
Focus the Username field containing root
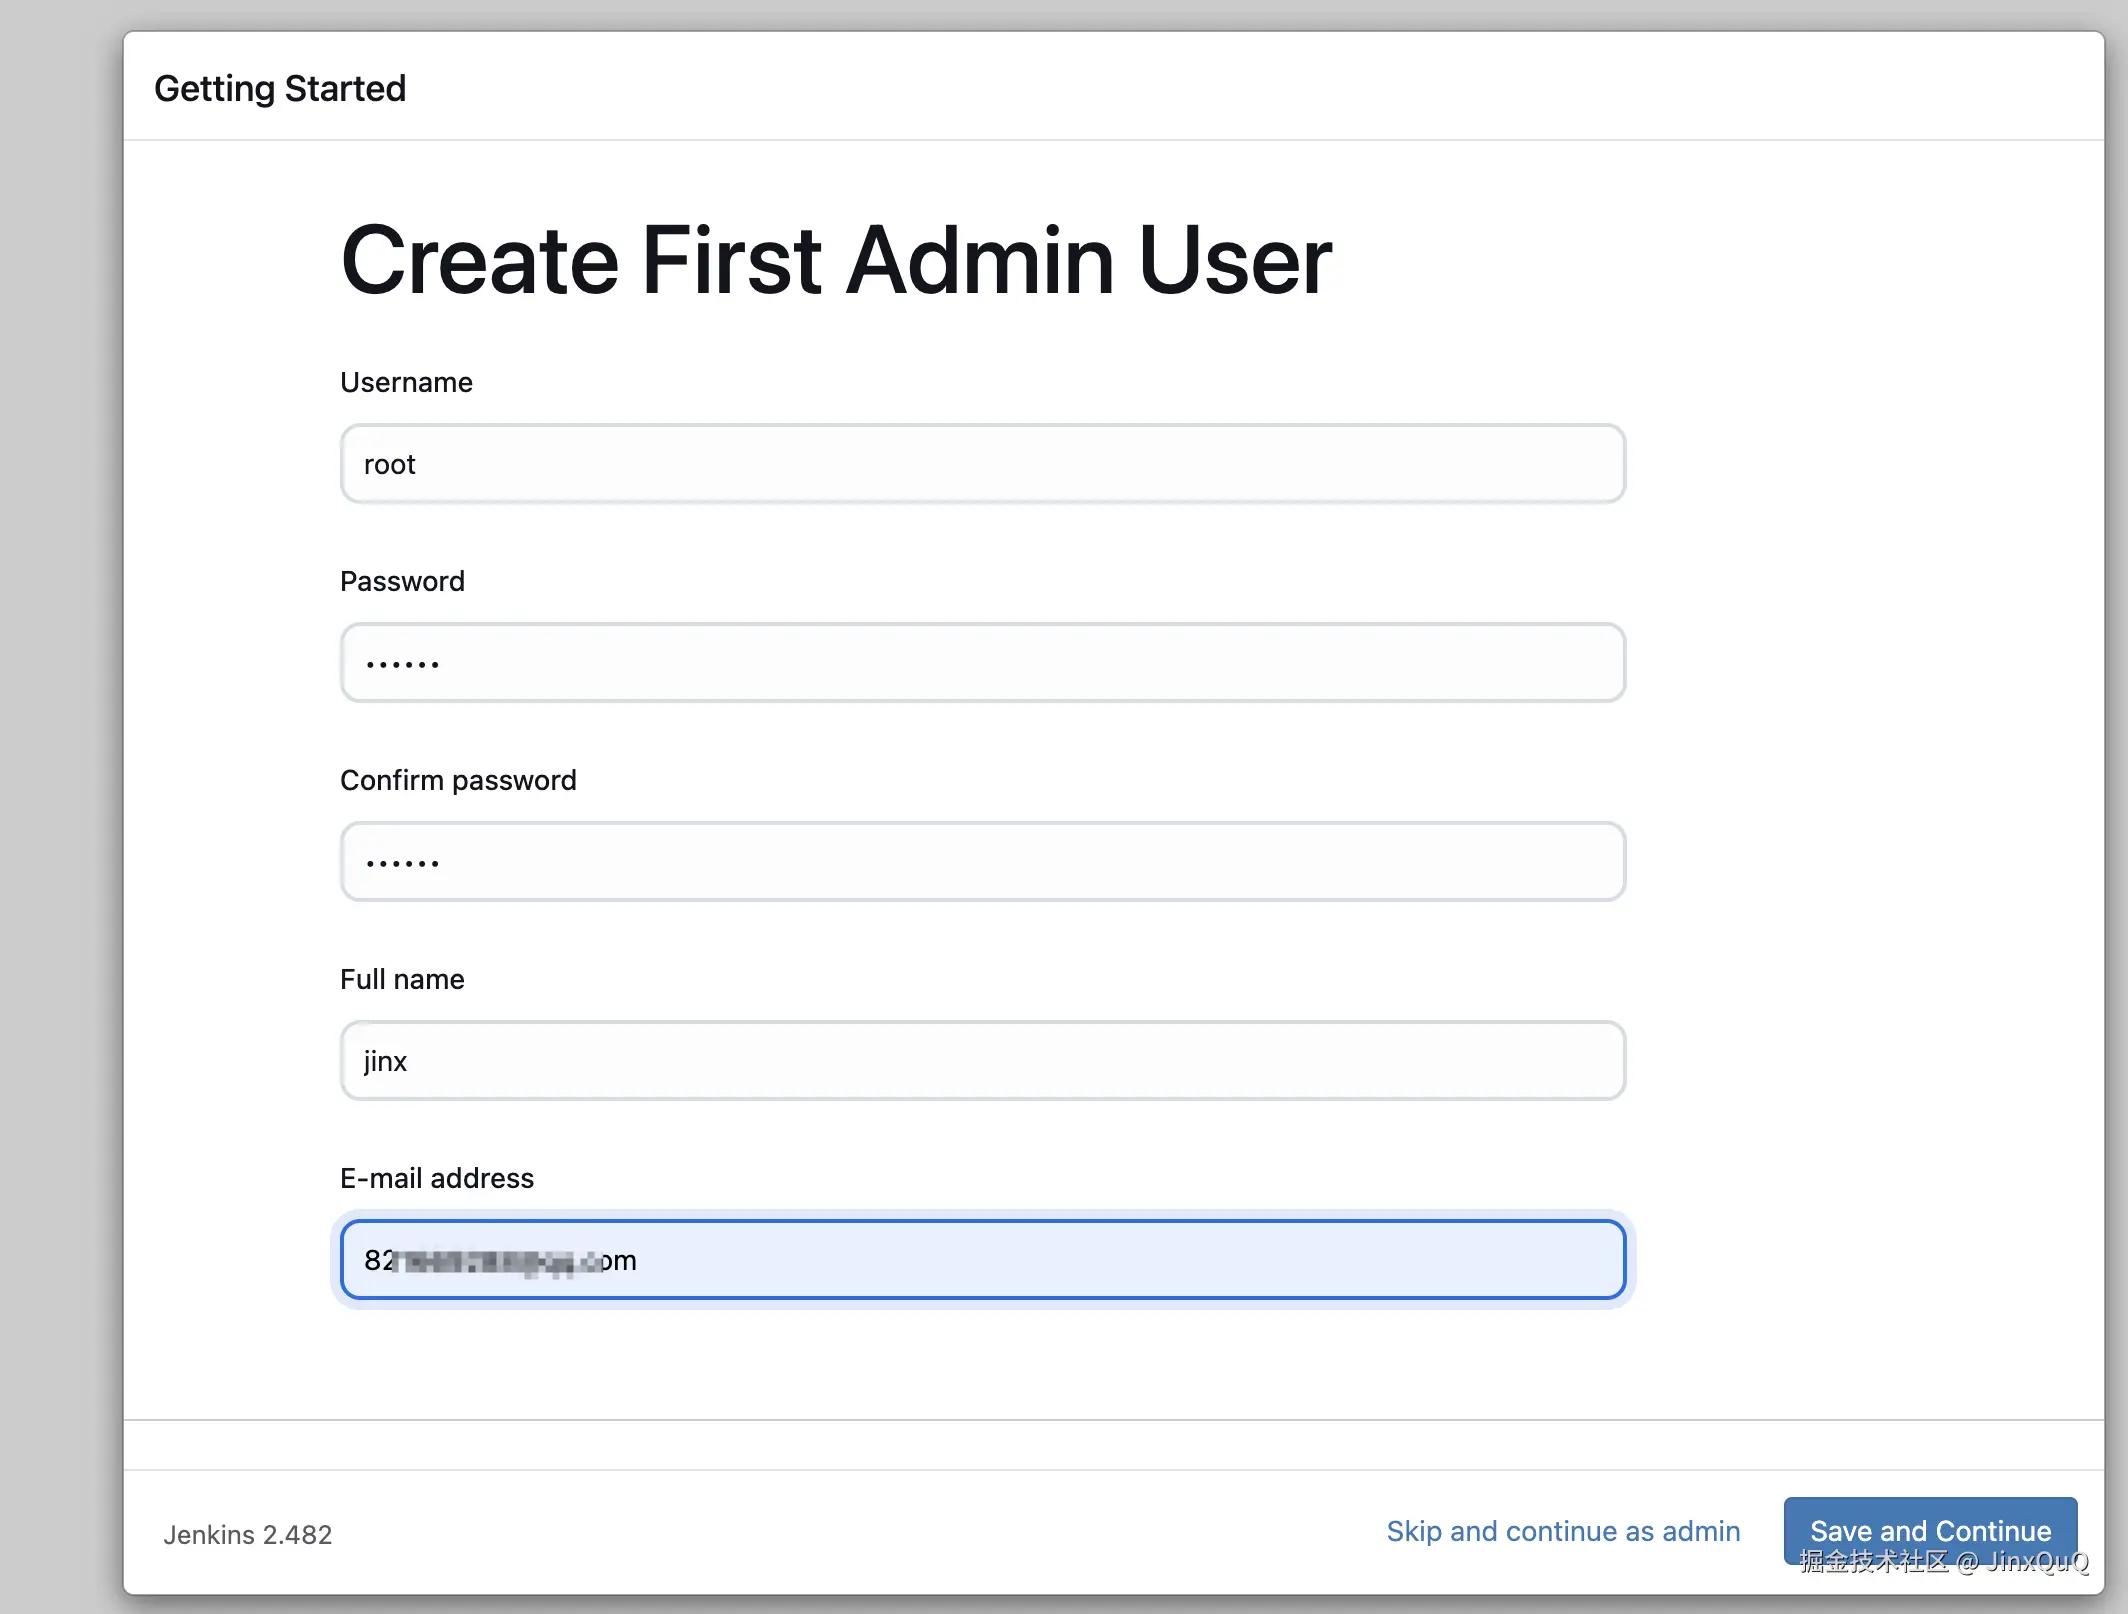982,464
